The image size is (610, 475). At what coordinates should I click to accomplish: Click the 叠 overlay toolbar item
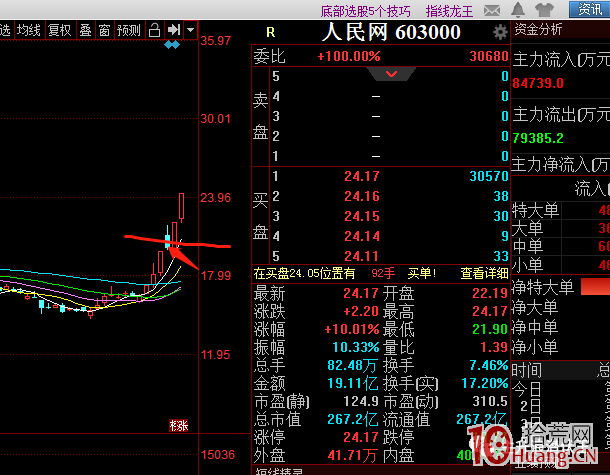(x=85, y=30)
